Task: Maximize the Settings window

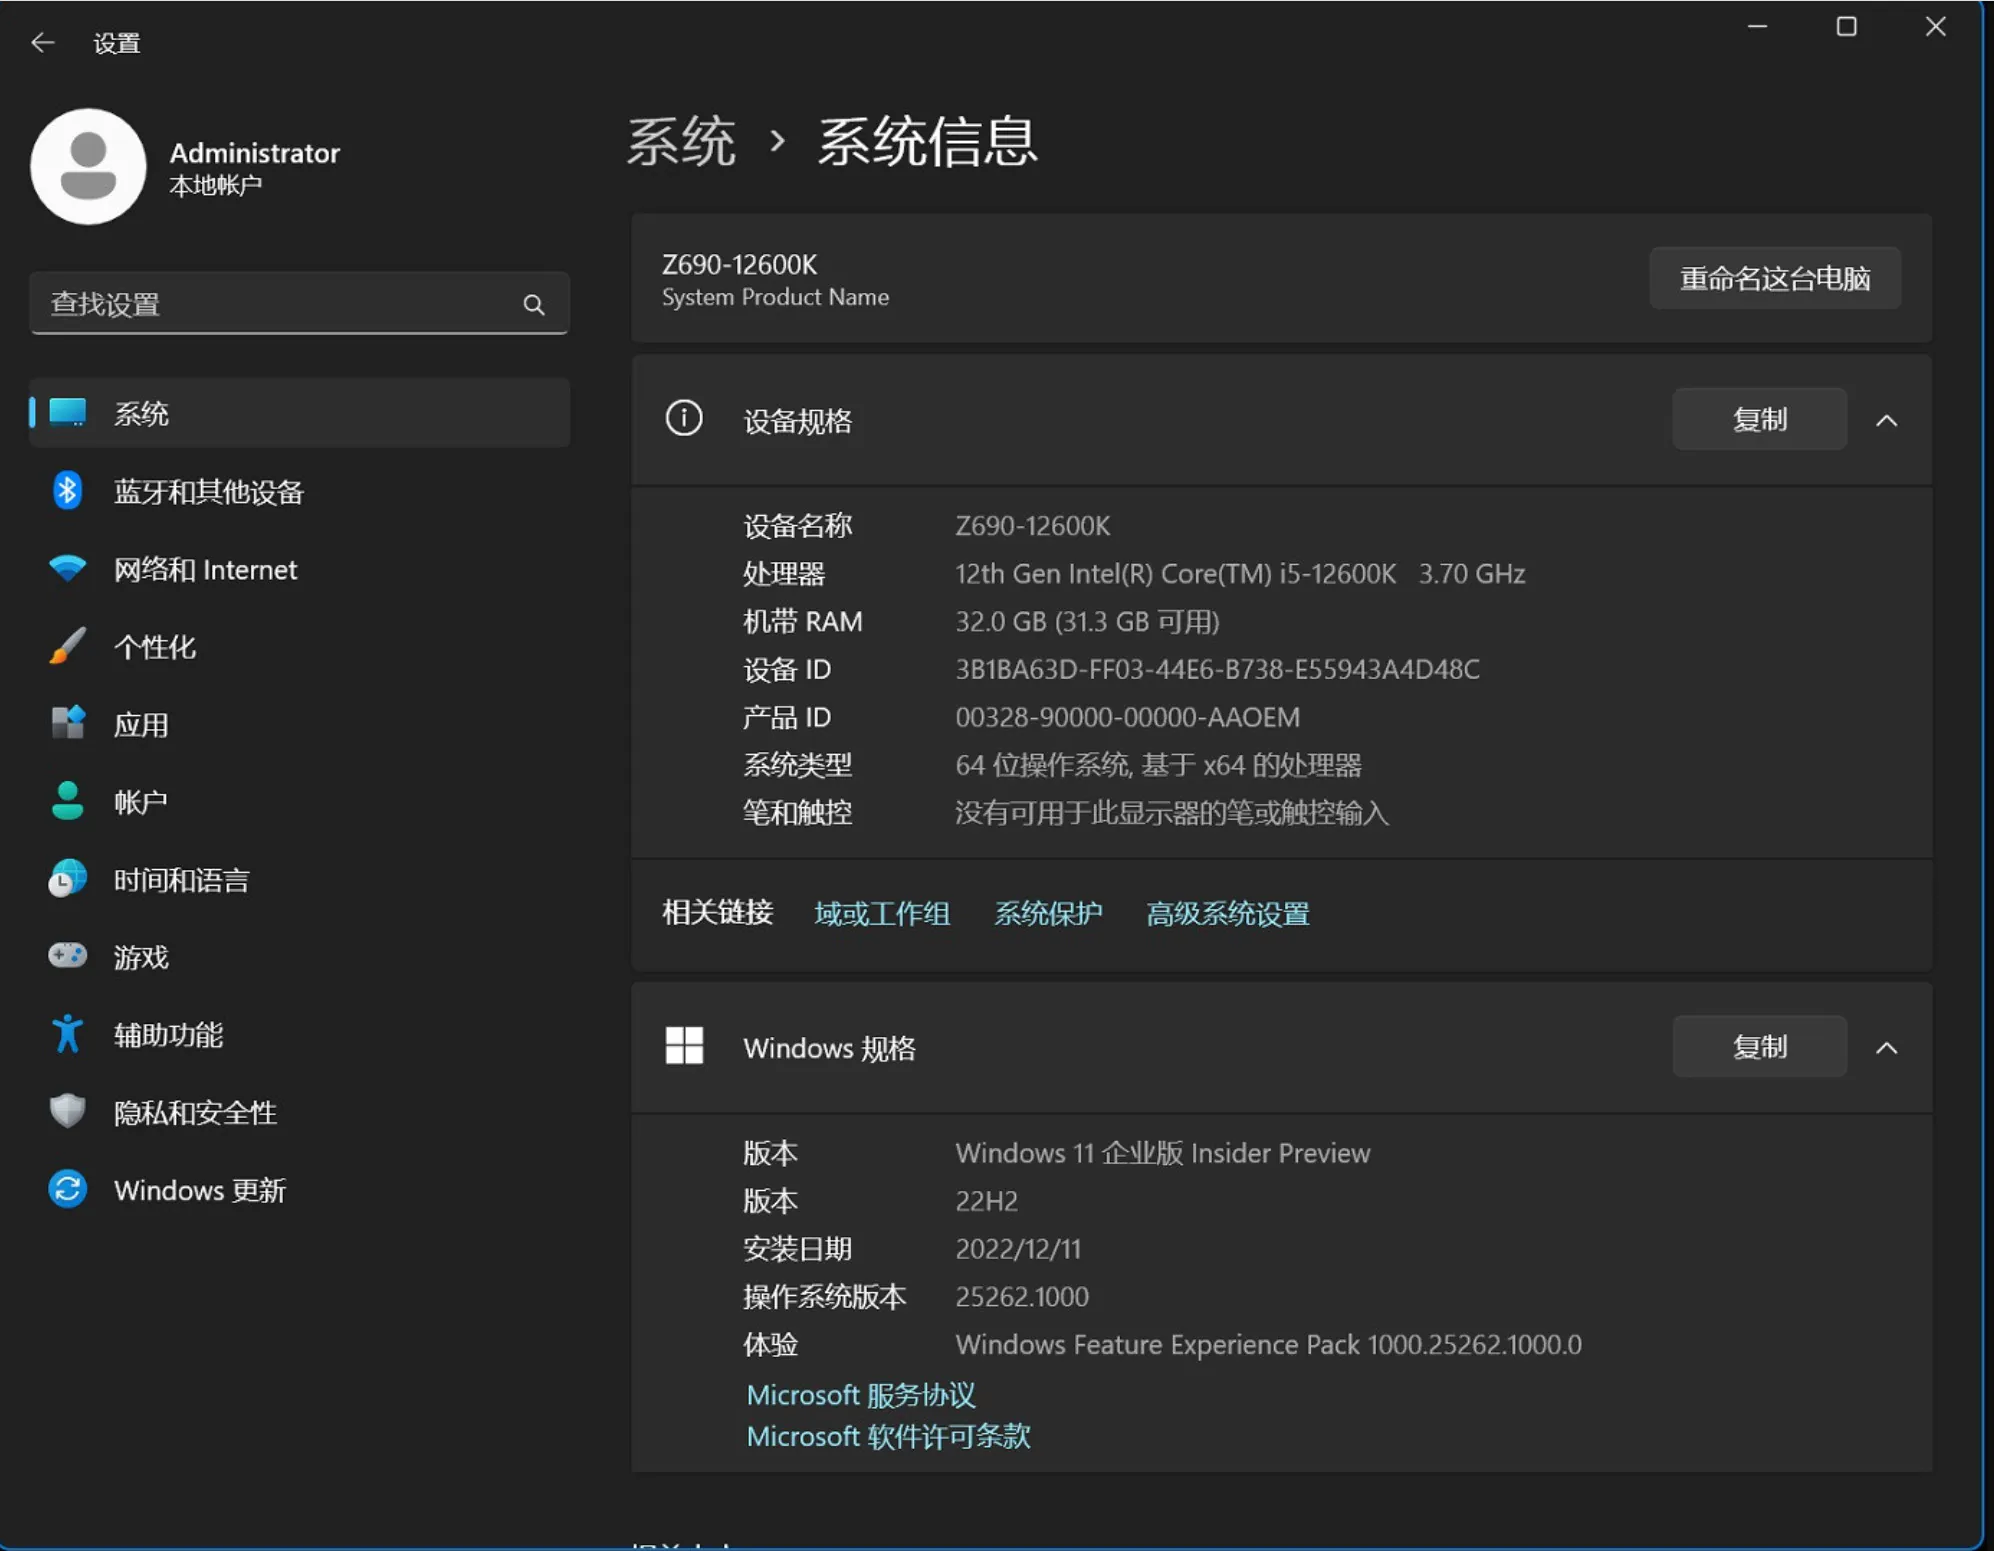Action: click(x=1847, y=27)
